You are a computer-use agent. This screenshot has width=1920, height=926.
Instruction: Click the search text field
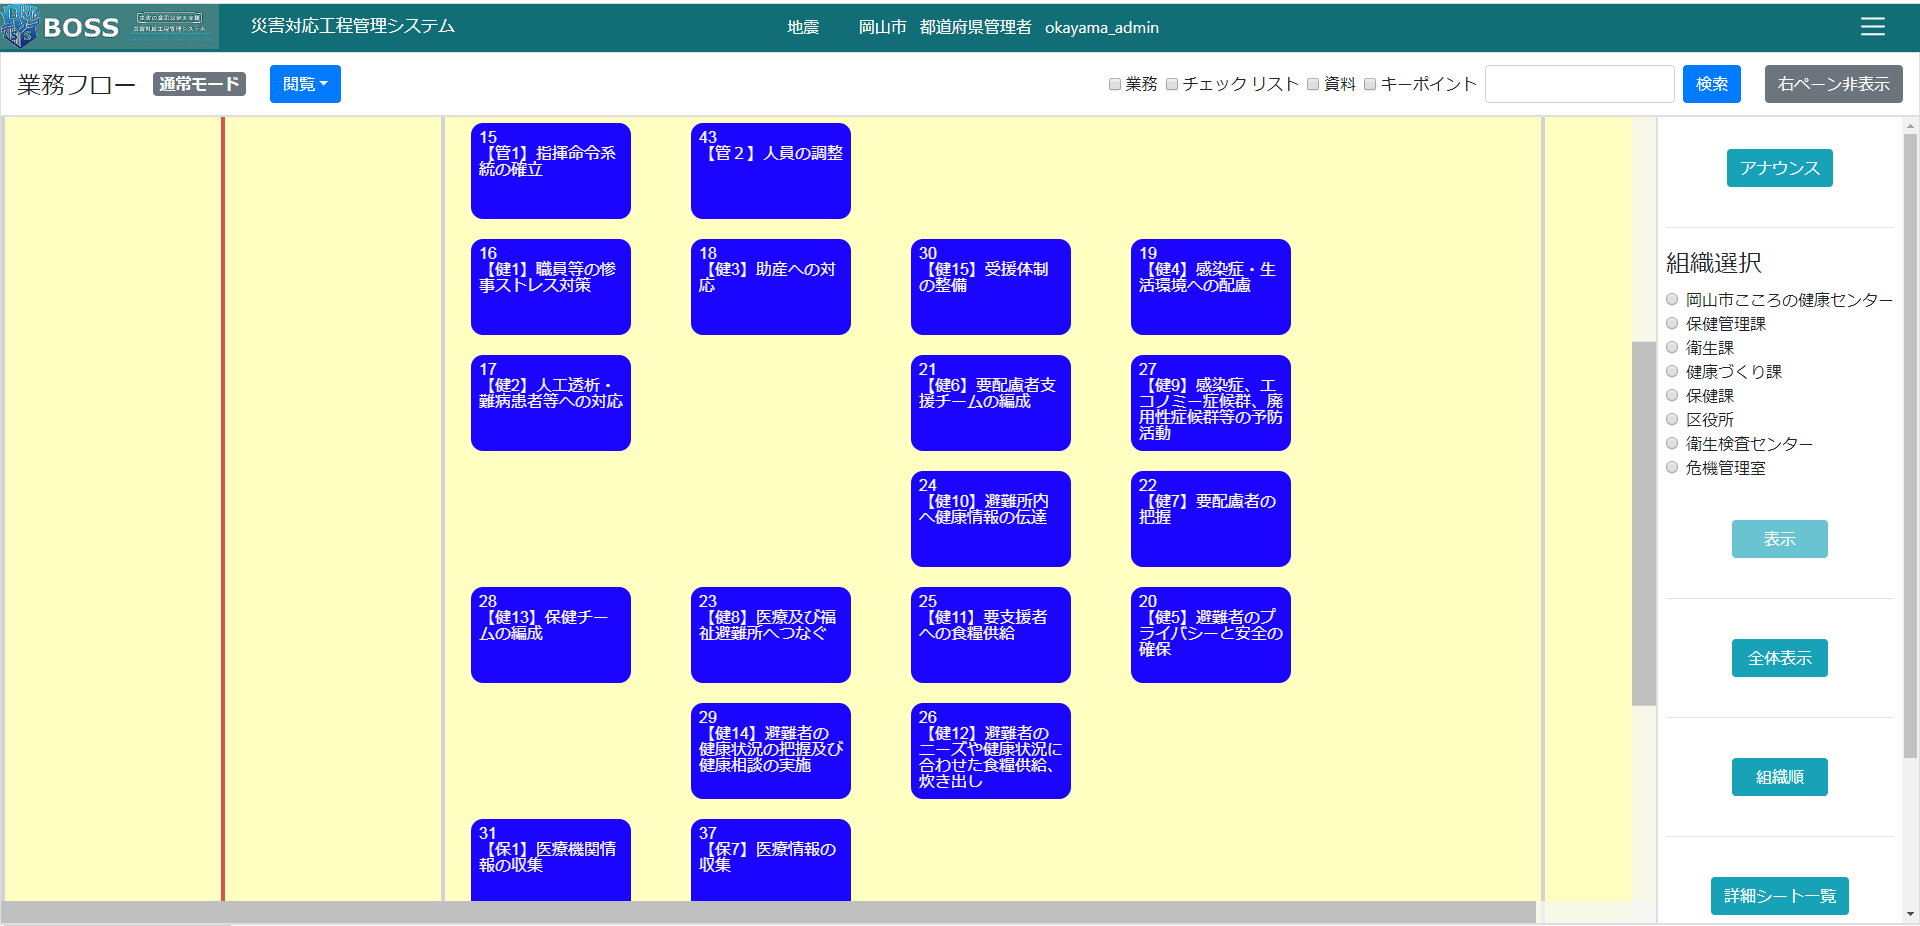click(x=1579, y=84)
